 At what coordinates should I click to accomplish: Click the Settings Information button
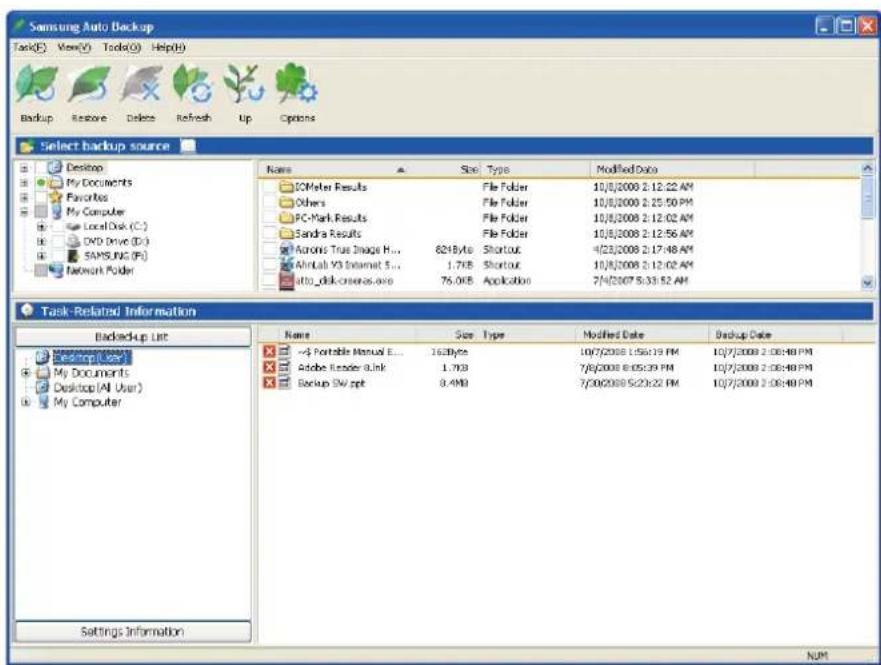tap(133, 631)
